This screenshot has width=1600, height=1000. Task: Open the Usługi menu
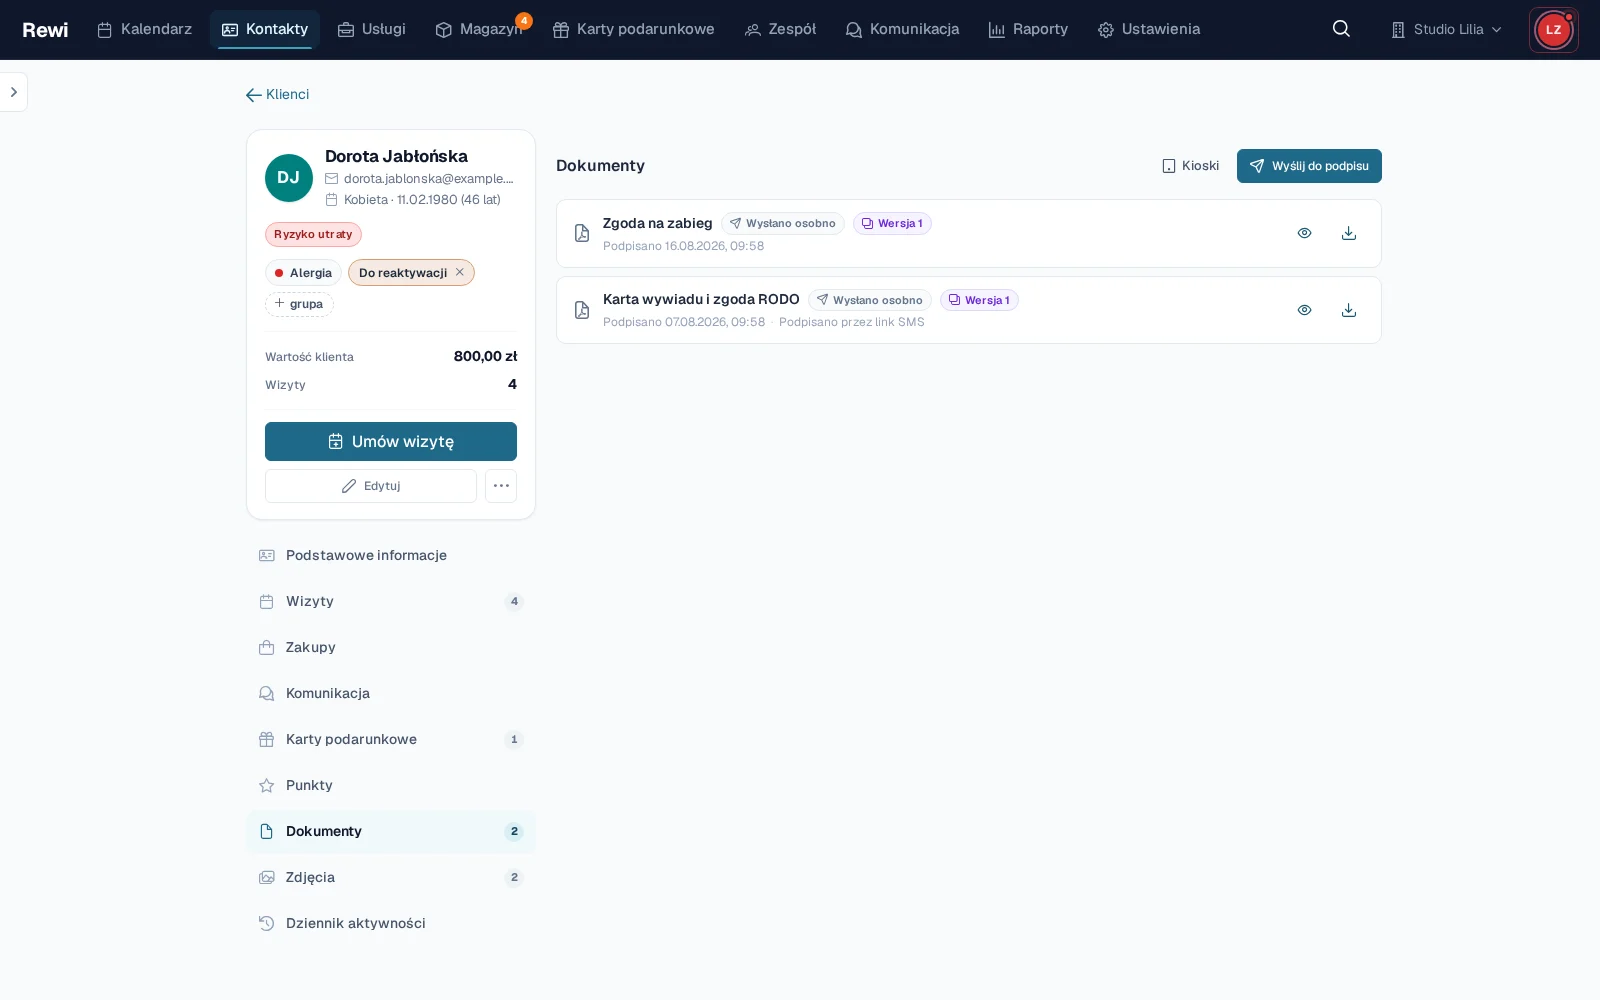pos(372,29)
